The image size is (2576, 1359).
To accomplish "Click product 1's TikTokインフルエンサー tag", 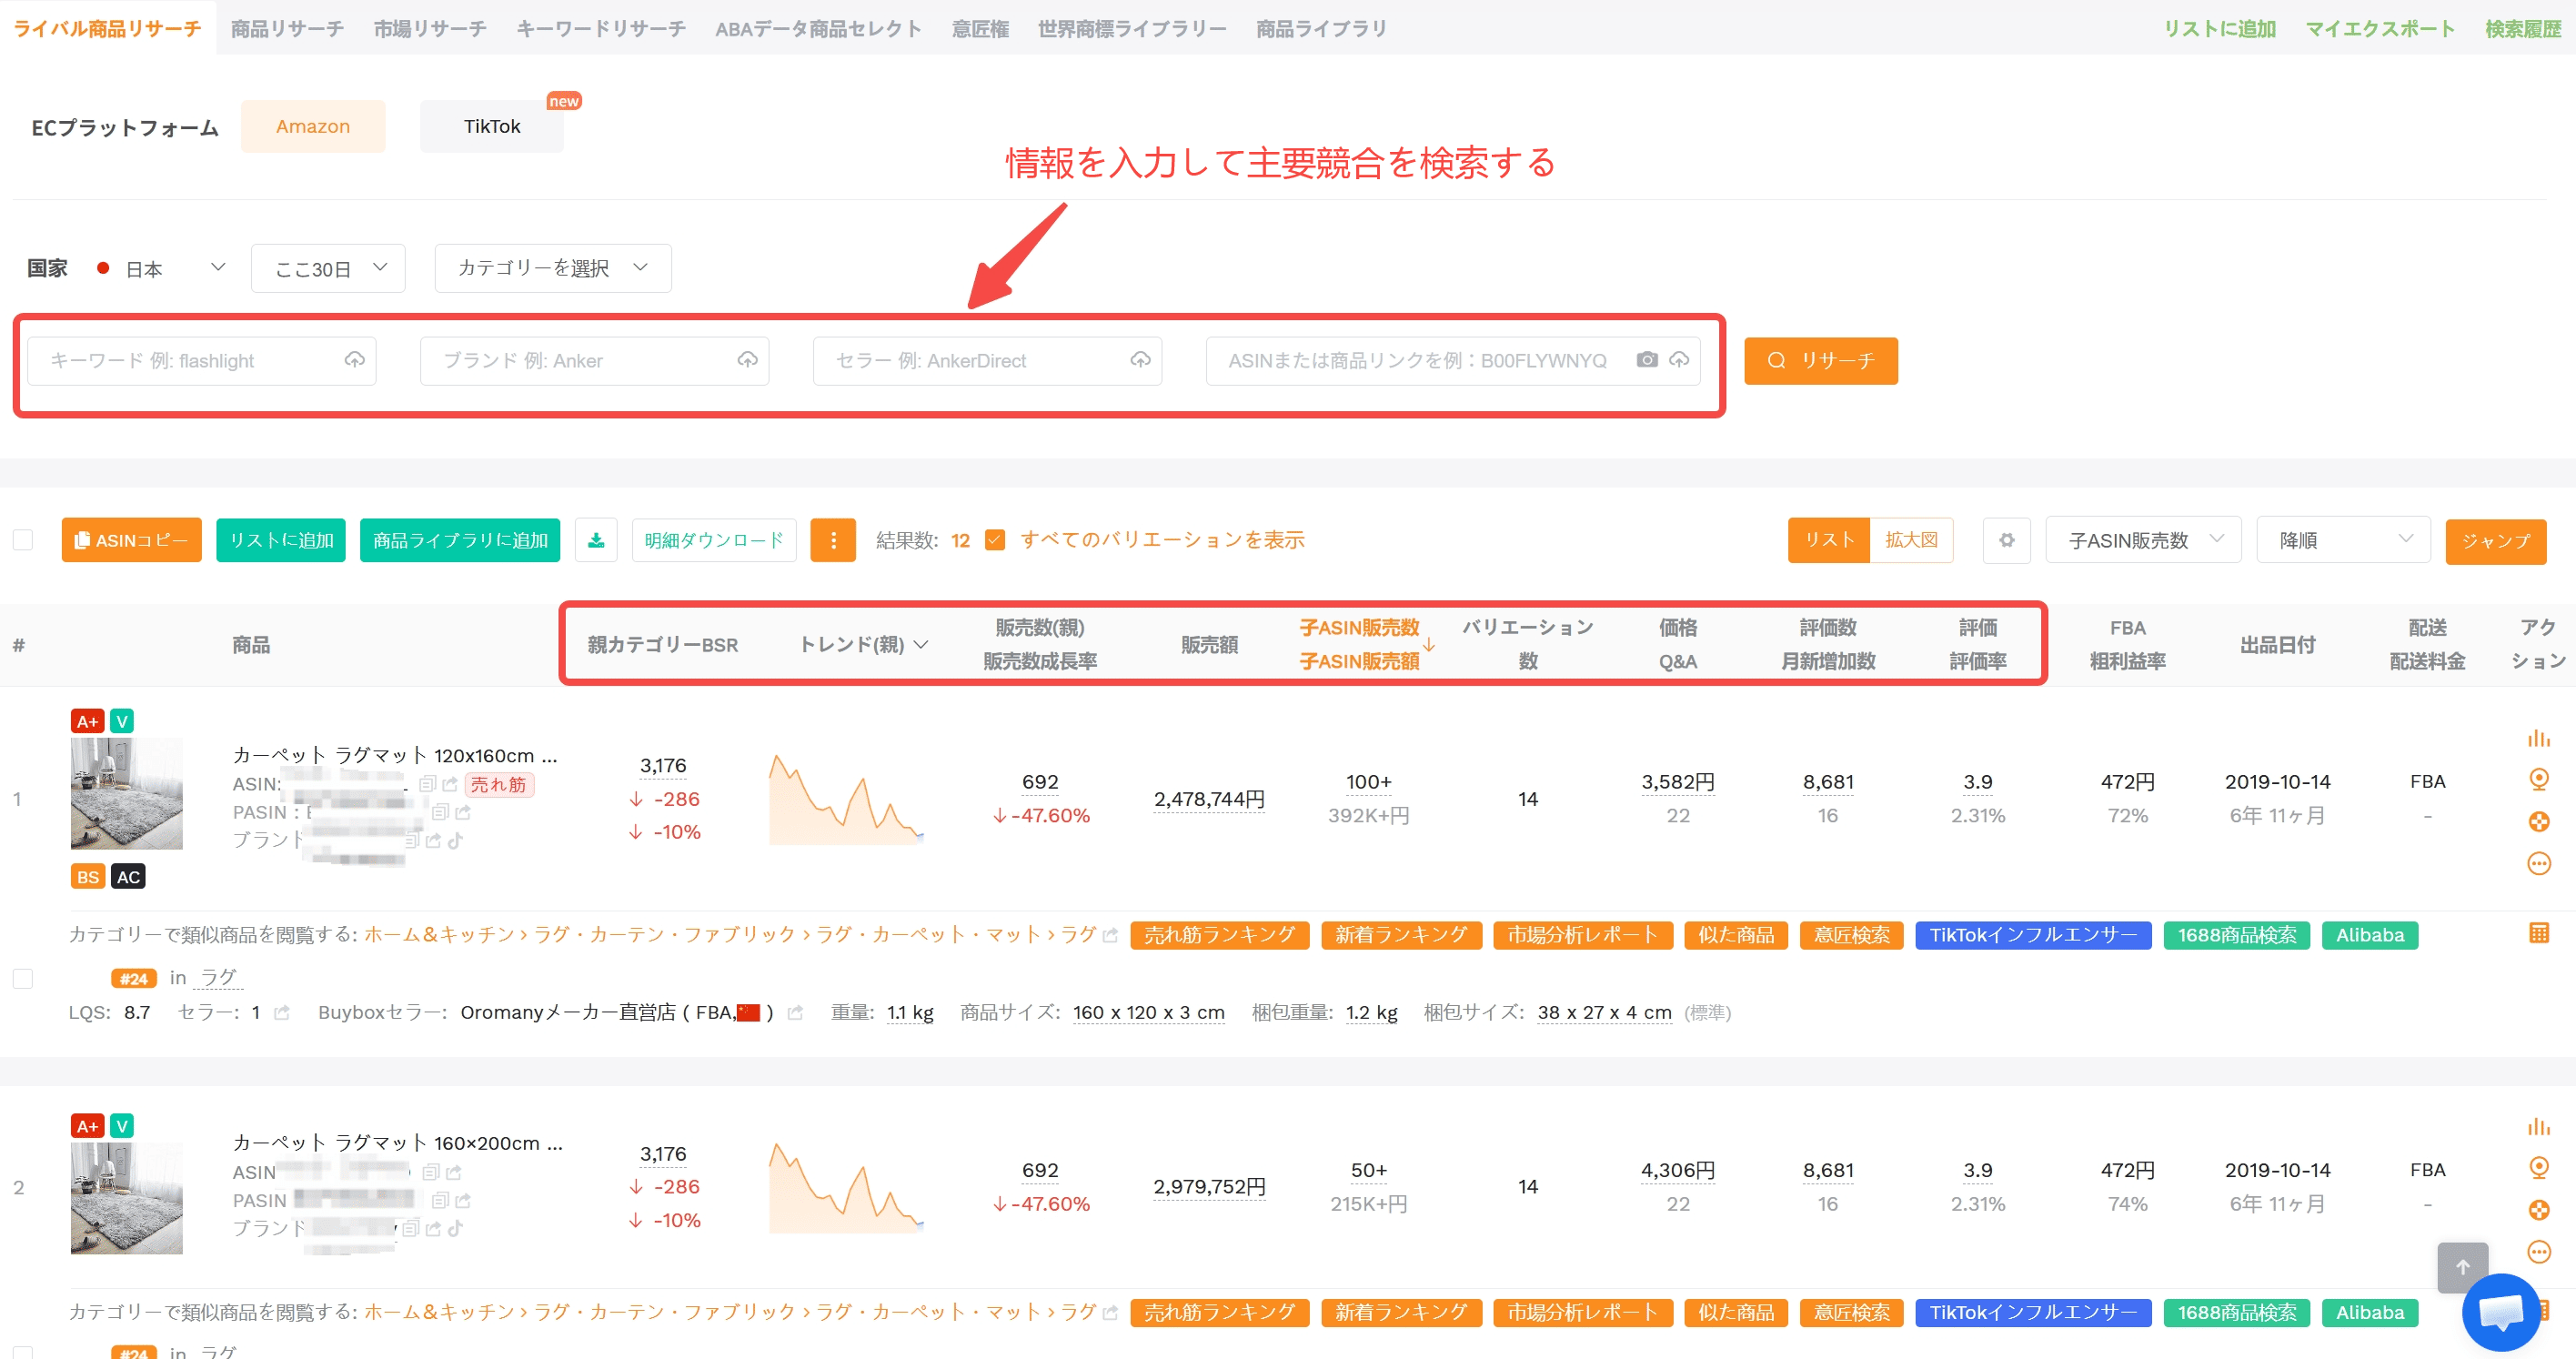I will [2033, 934].
